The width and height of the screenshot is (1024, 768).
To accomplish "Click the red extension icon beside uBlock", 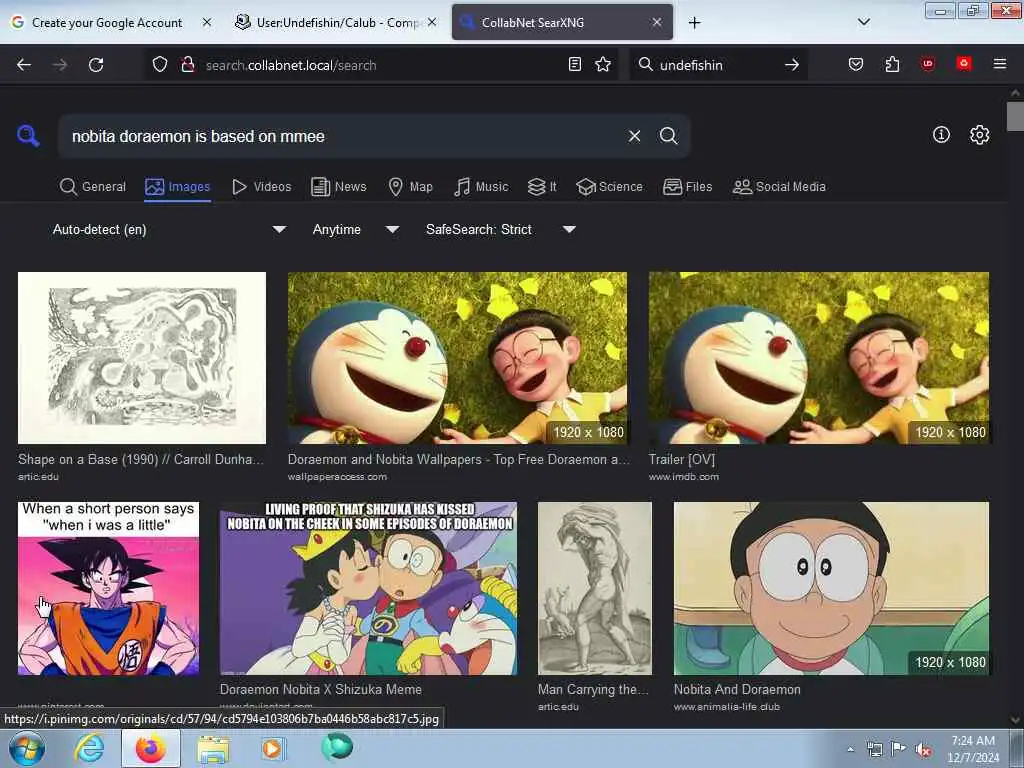I will tap(963, 63).
